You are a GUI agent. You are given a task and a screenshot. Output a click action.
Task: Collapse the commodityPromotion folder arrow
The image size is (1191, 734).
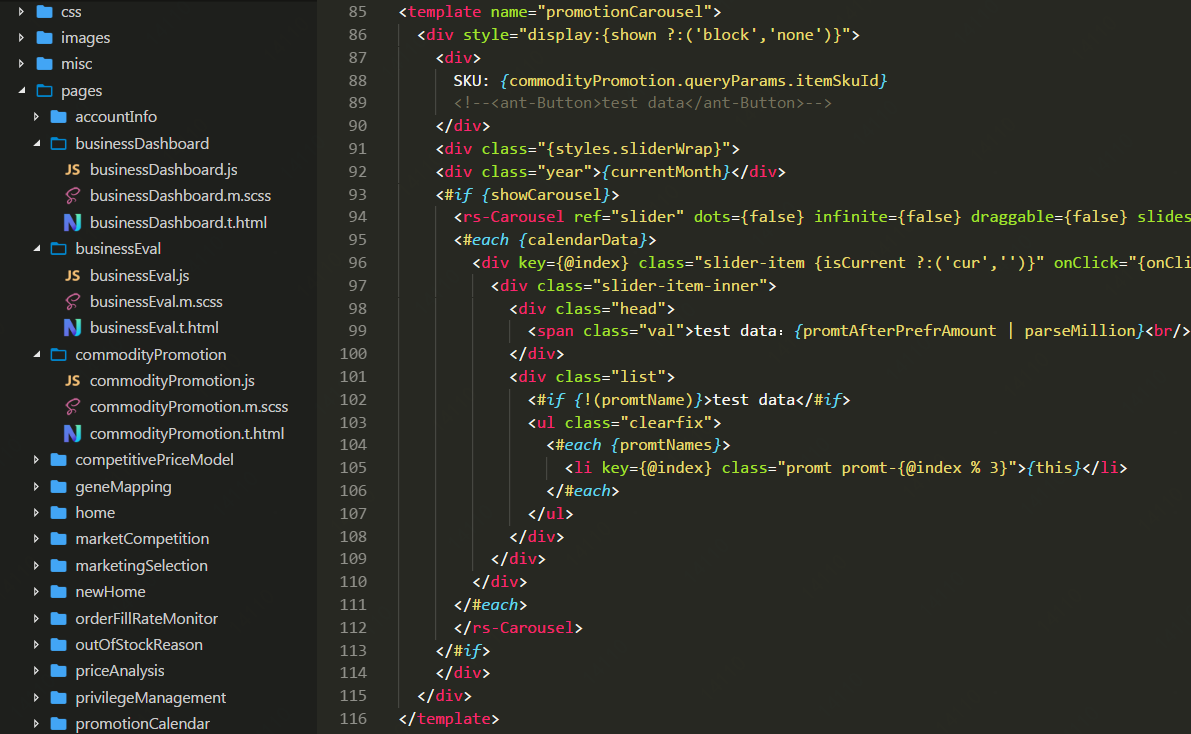[x=36, y=355]
